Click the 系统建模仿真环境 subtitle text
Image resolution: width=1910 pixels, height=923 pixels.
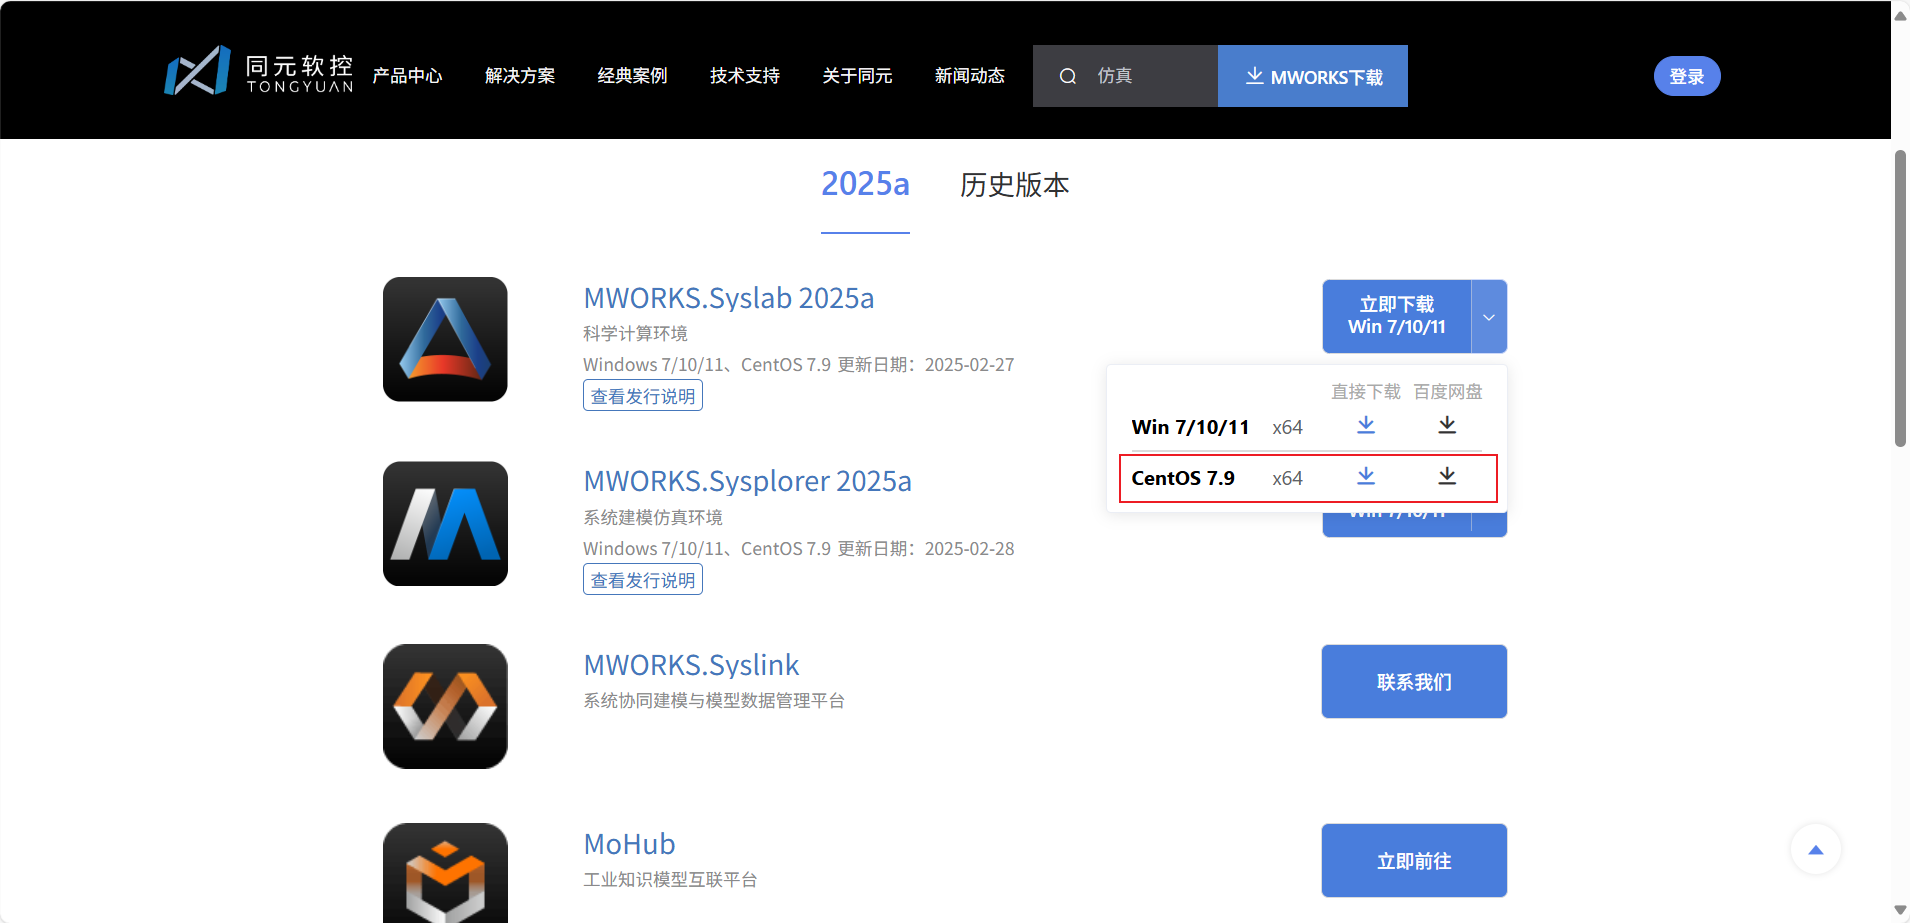[x=653, y=517]
